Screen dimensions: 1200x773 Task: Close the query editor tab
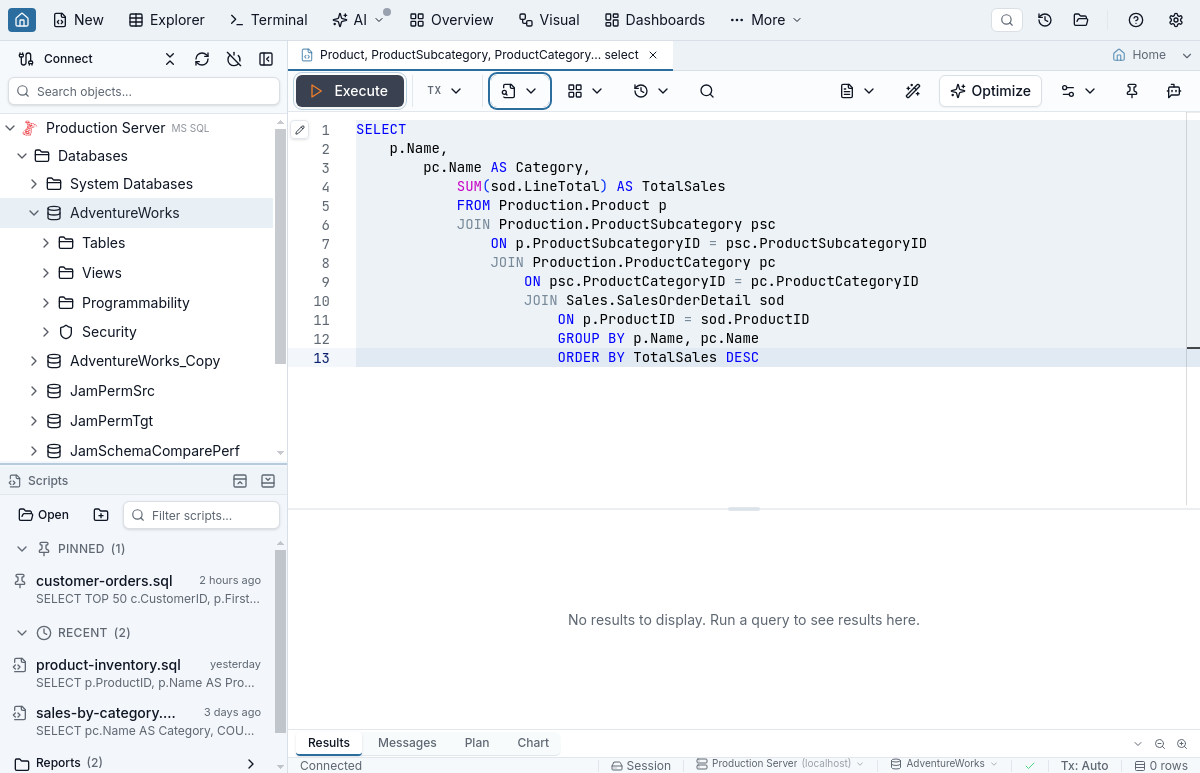coord(653,55)
